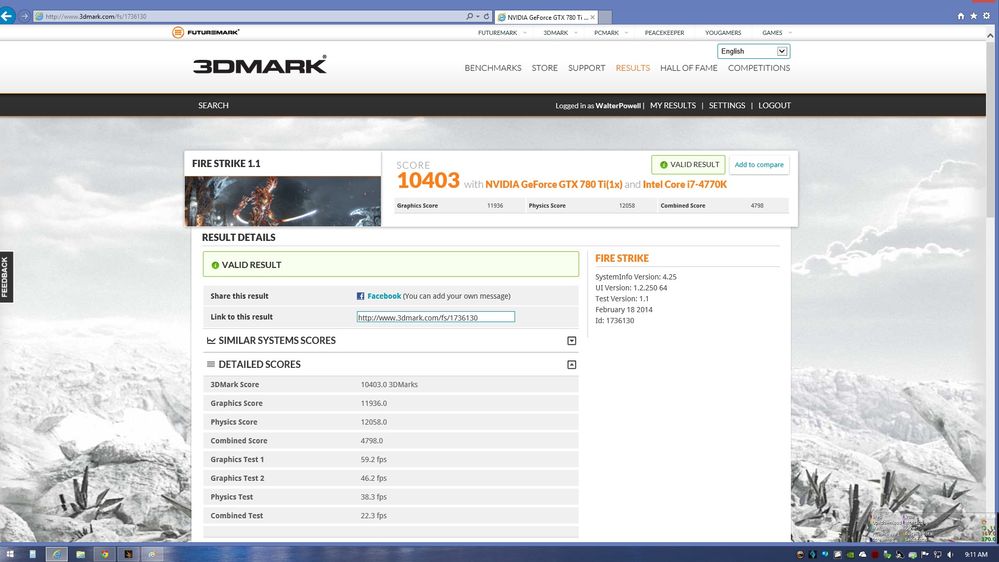Open the English language dropdown

tap(754, 51)
